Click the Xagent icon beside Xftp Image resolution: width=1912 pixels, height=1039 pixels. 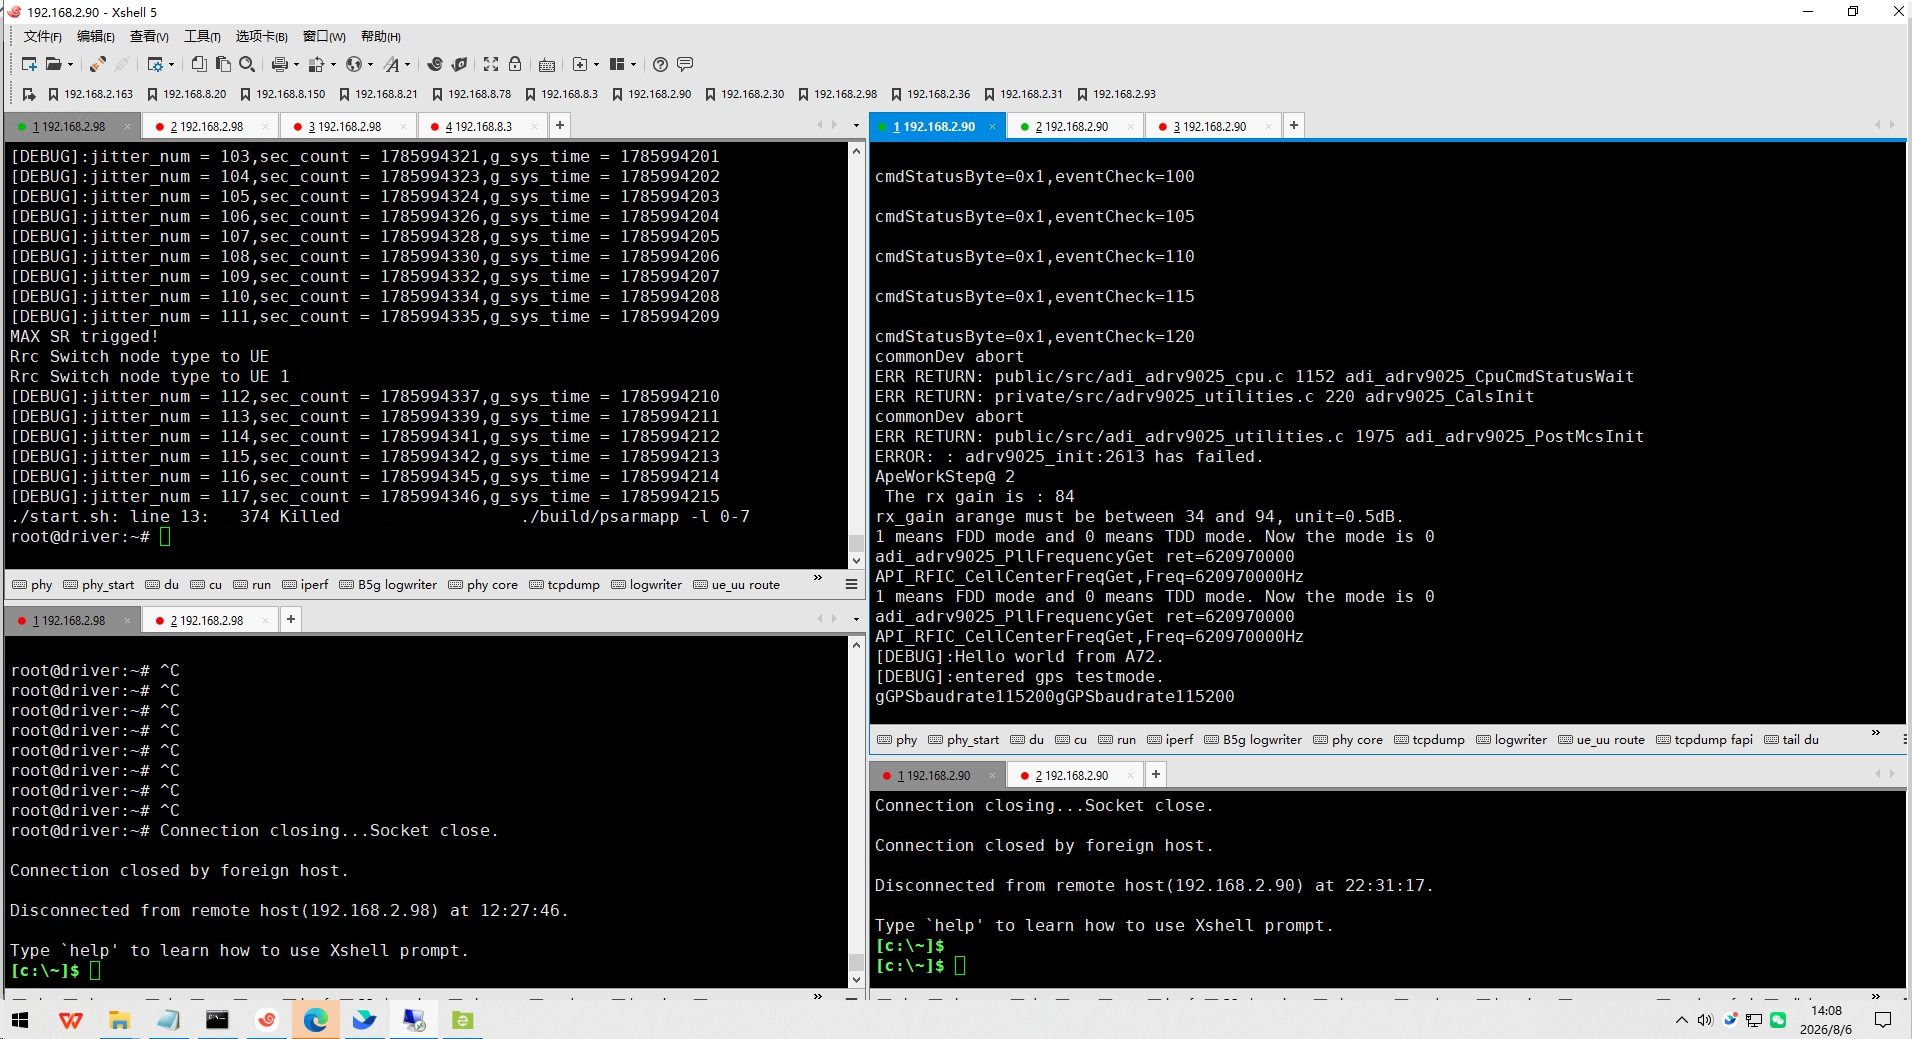tap(460, 64)
